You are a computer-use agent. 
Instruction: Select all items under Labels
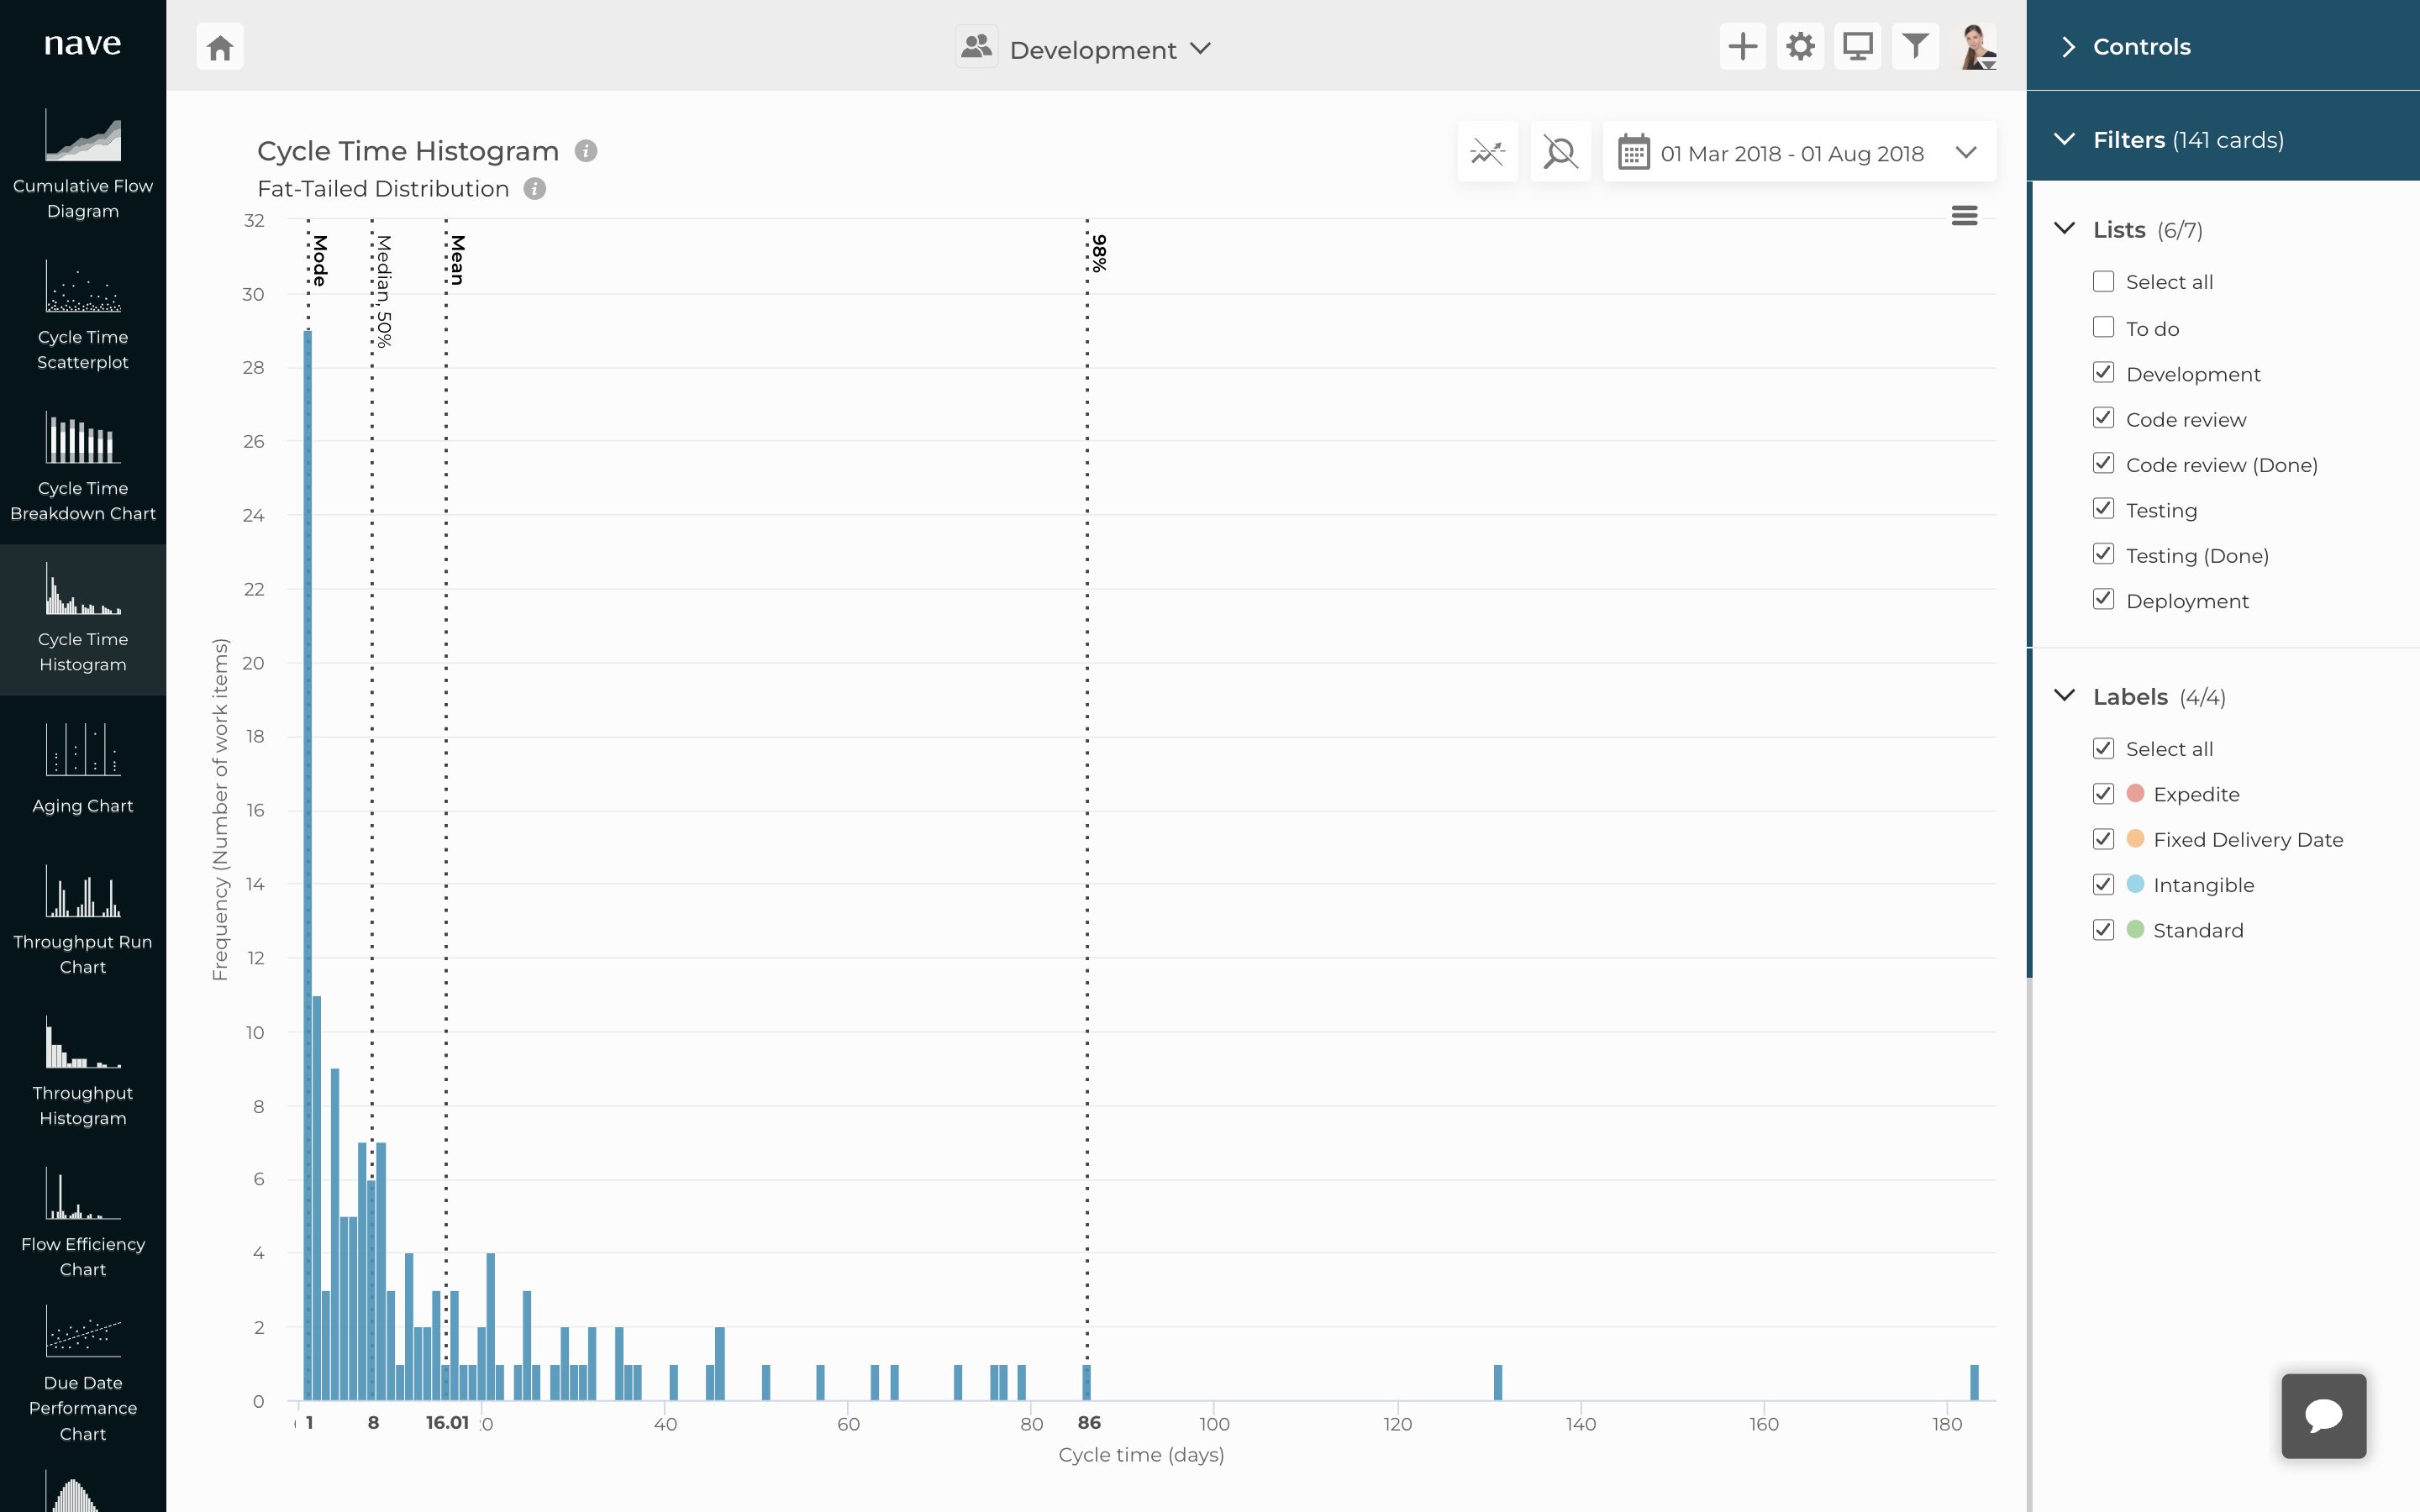(2105, 748)
